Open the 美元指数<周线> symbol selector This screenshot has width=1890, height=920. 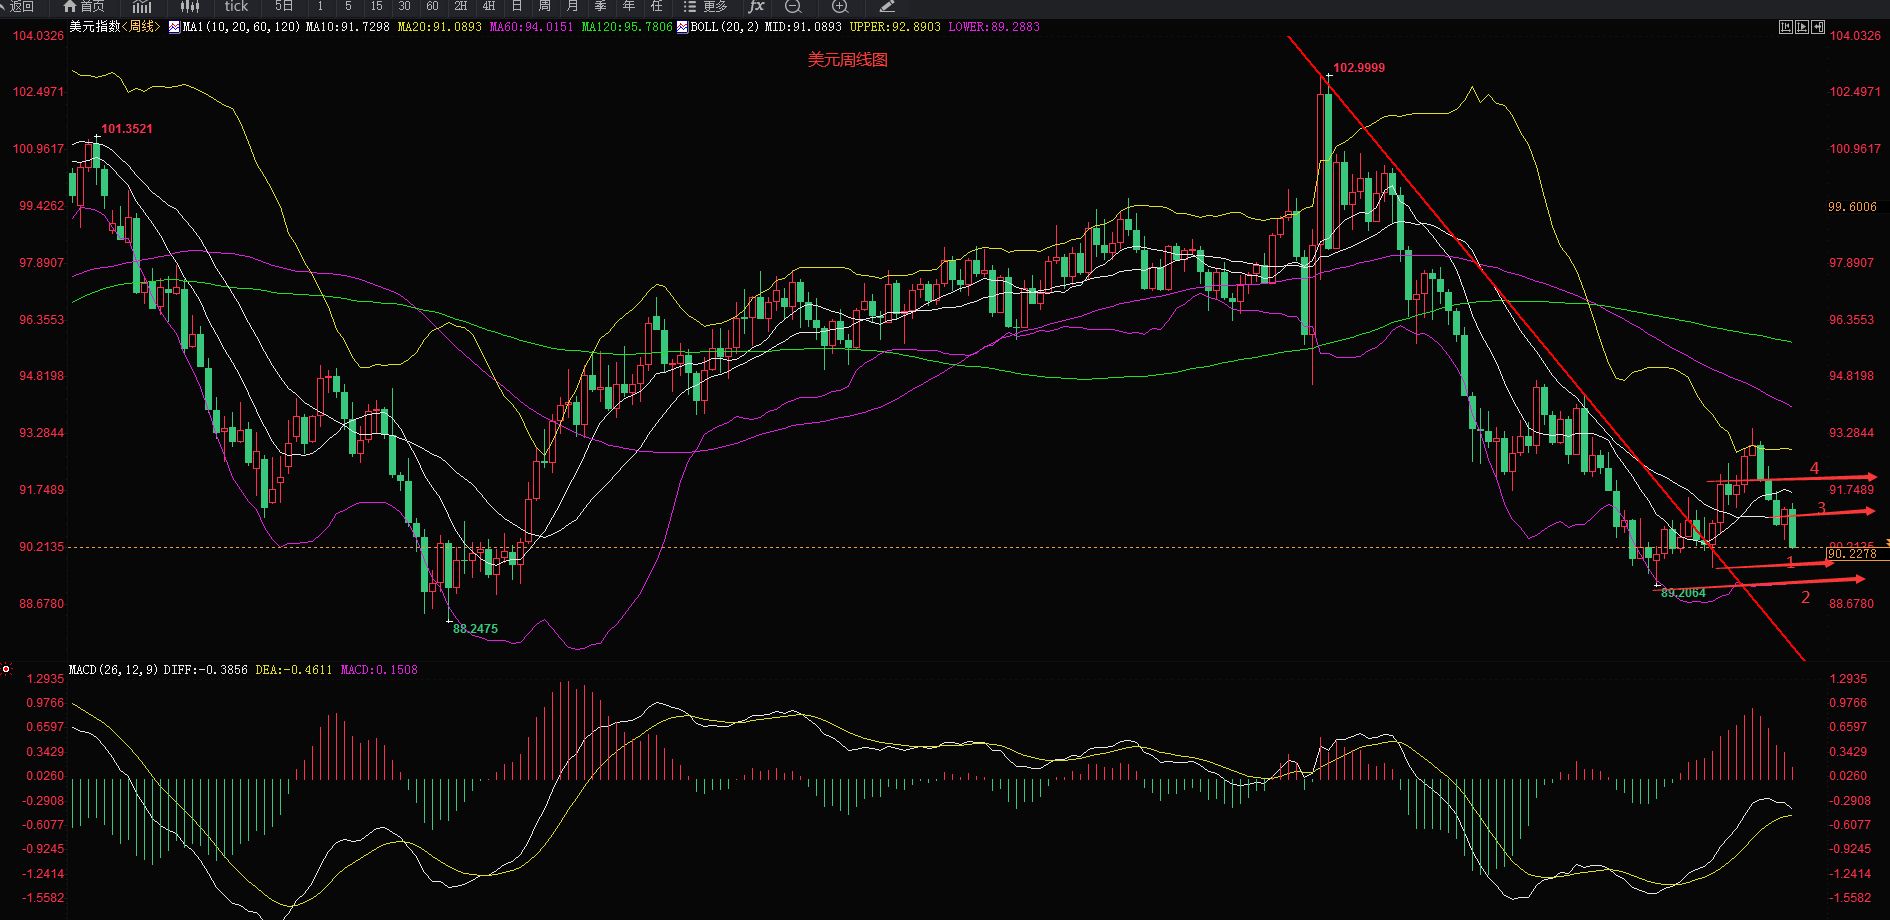(114, 27)
